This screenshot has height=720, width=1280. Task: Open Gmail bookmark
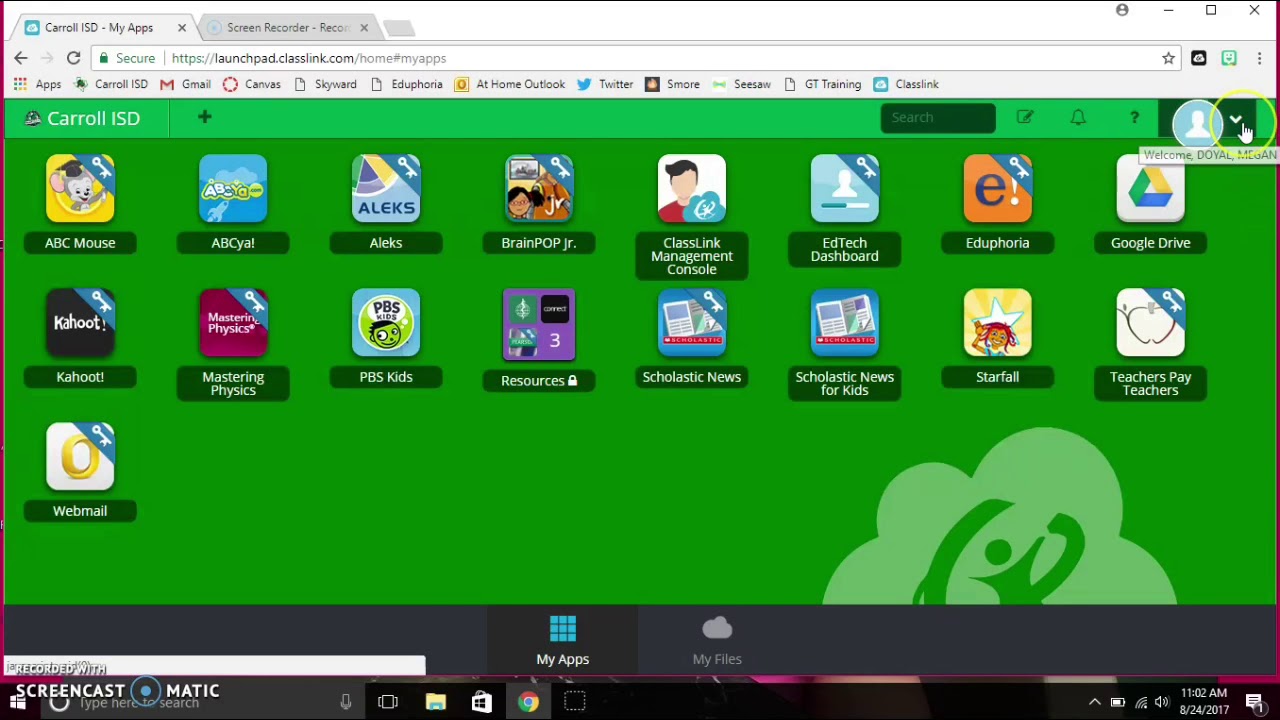[186, 84]
